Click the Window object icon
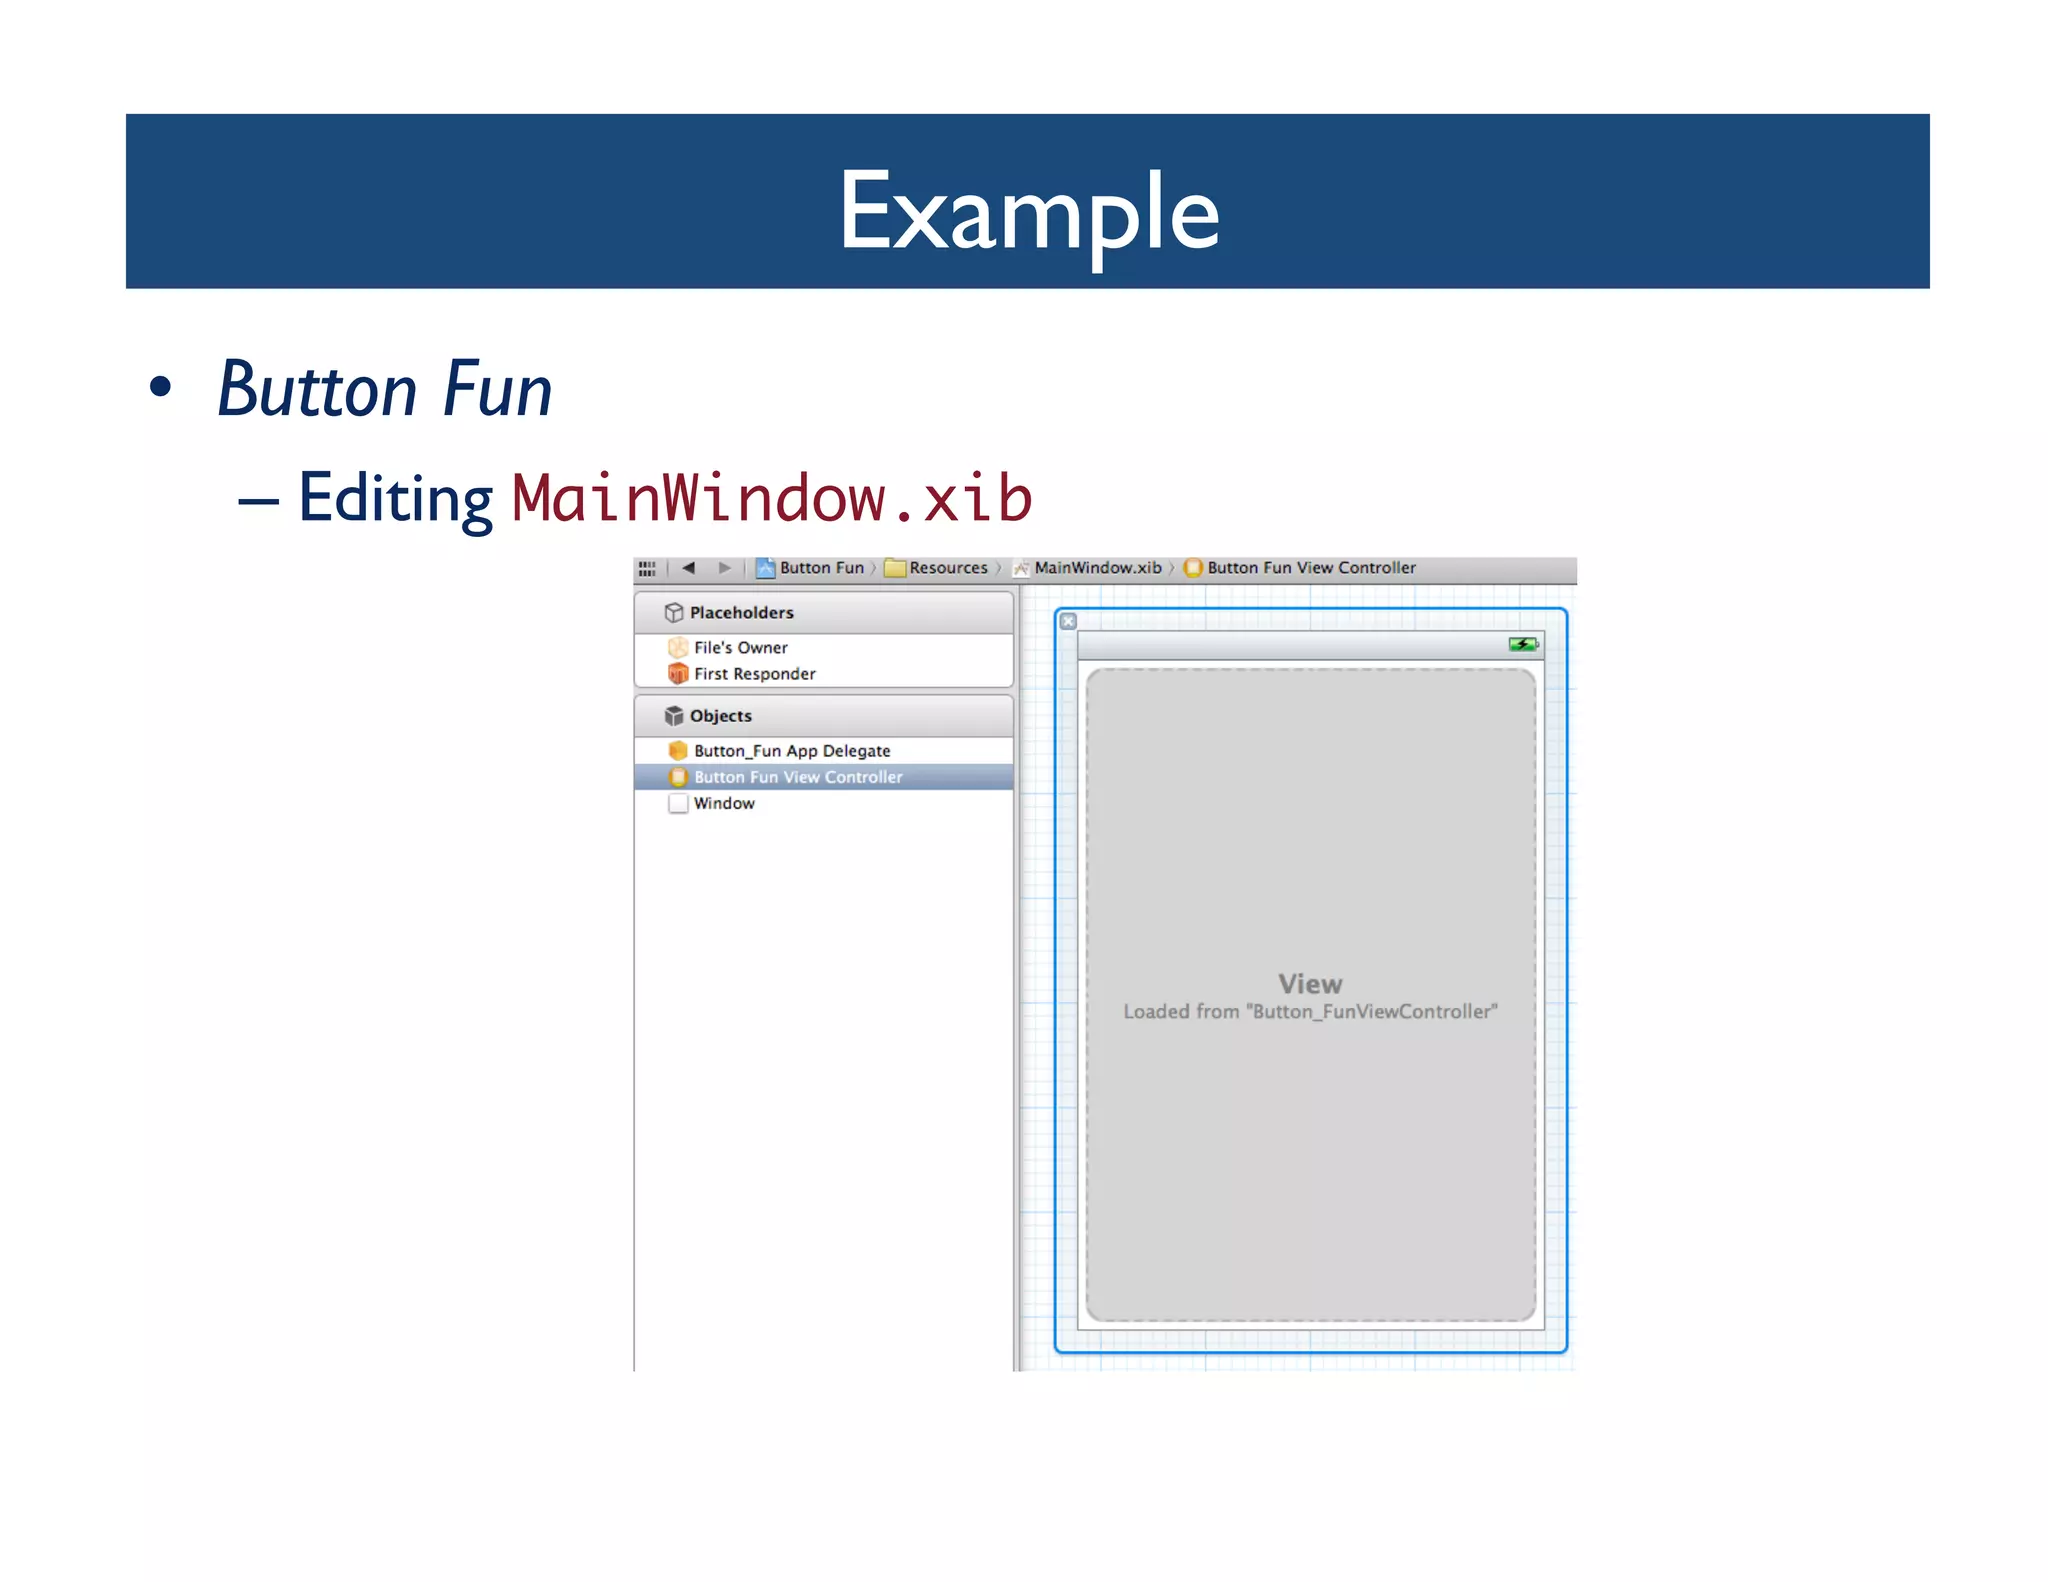 click(x=678, y=803)
